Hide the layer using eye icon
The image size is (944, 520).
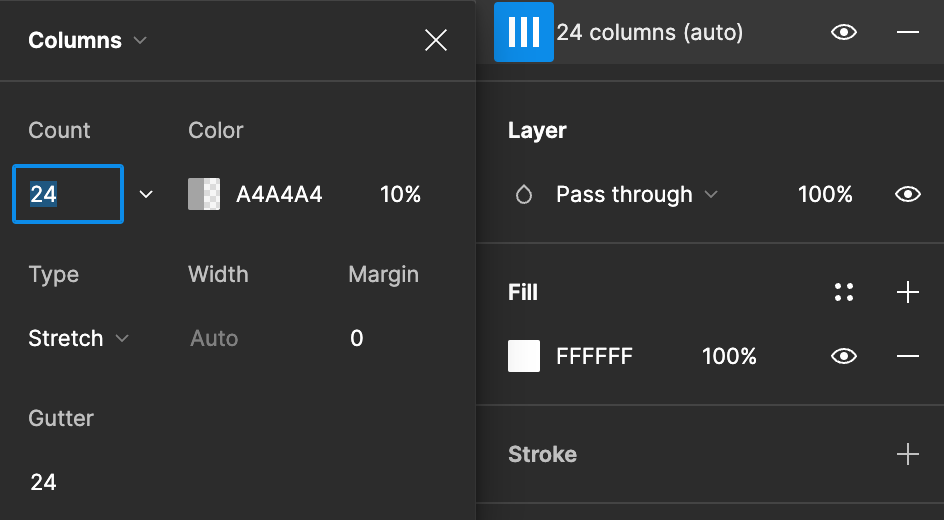click(907, 195)
